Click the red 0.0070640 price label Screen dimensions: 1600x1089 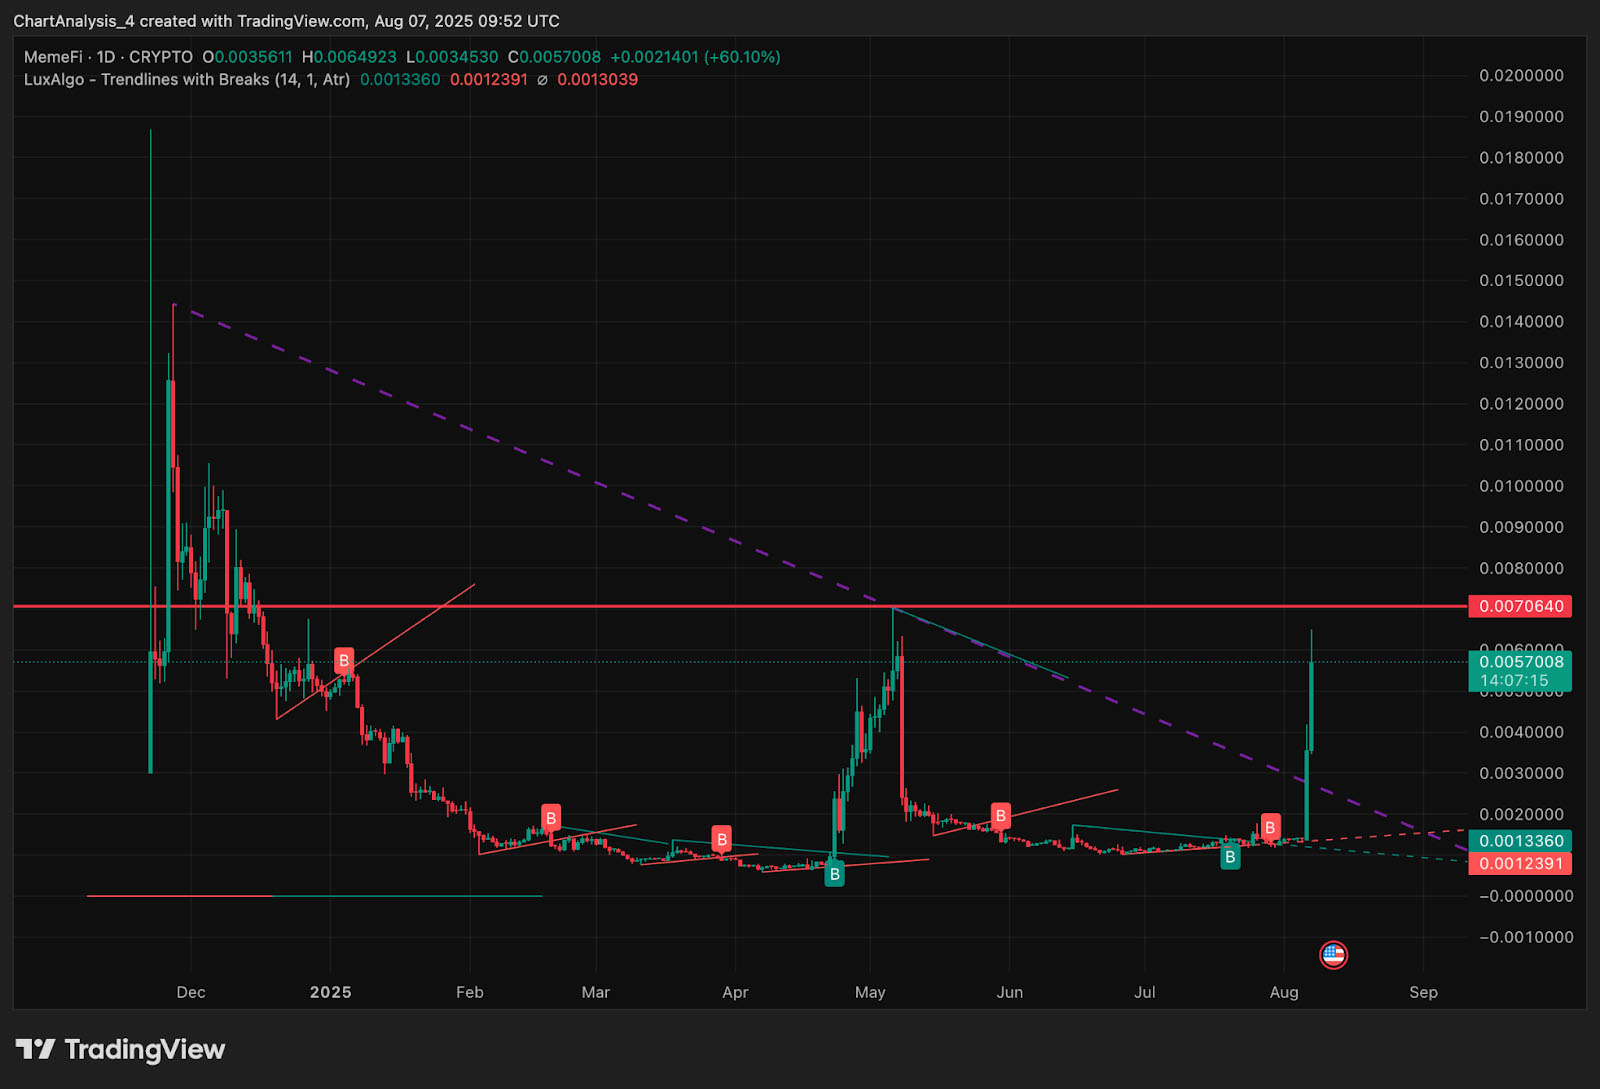[x=1520, y=606]
